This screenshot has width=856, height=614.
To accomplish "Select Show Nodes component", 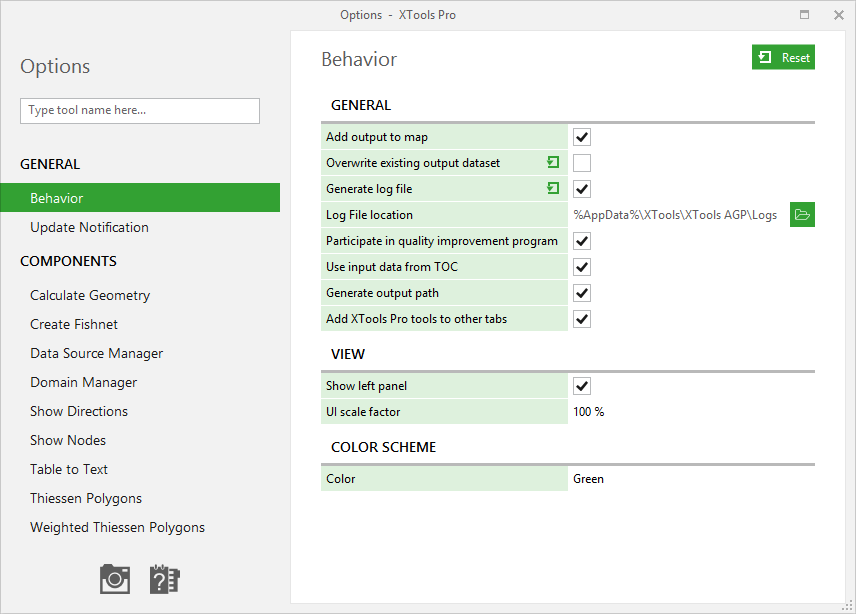I will pos(68,440).
